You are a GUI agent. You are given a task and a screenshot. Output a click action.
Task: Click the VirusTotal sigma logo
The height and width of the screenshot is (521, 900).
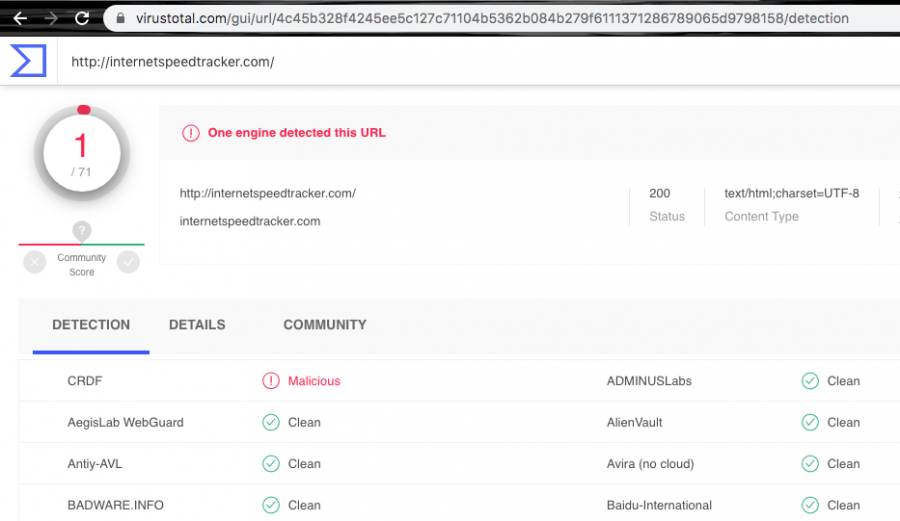[28, 61]
